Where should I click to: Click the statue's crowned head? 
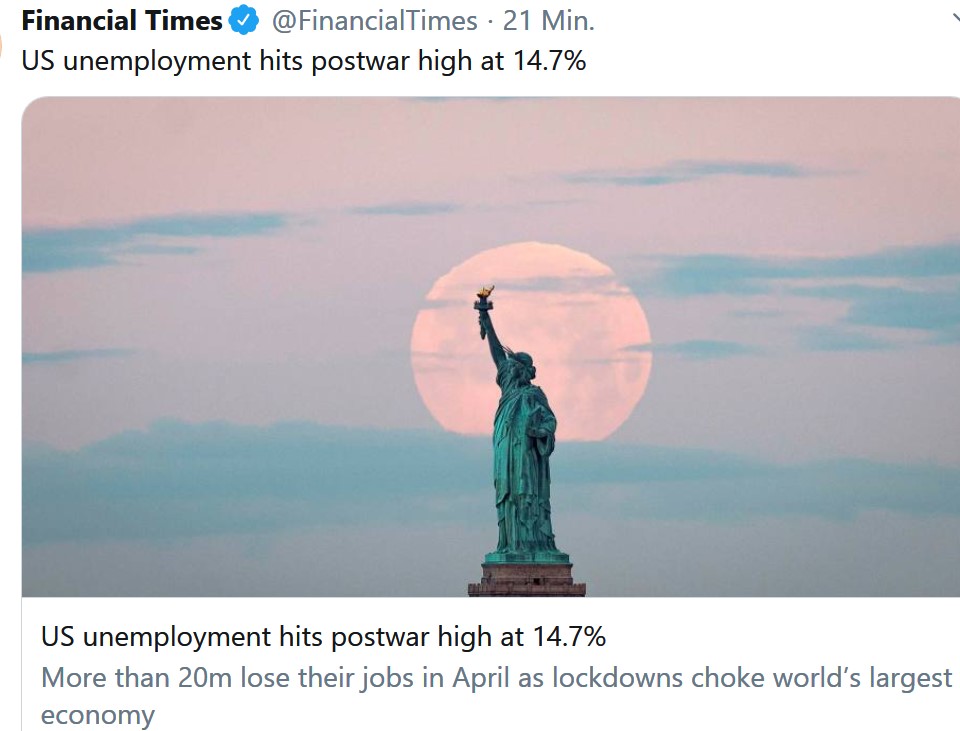click(520, 361)
